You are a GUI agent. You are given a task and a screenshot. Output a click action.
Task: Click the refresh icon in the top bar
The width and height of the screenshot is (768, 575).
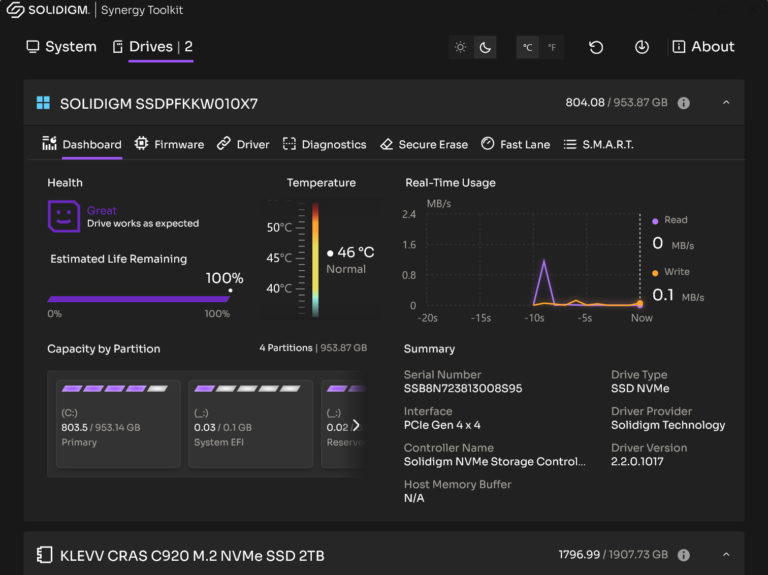pos(596,47)
